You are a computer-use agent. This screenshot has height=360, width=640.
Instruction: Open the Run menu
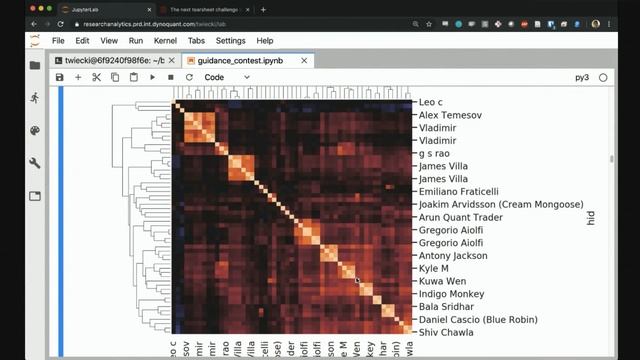pyautogui.click(x=136, y=41)
